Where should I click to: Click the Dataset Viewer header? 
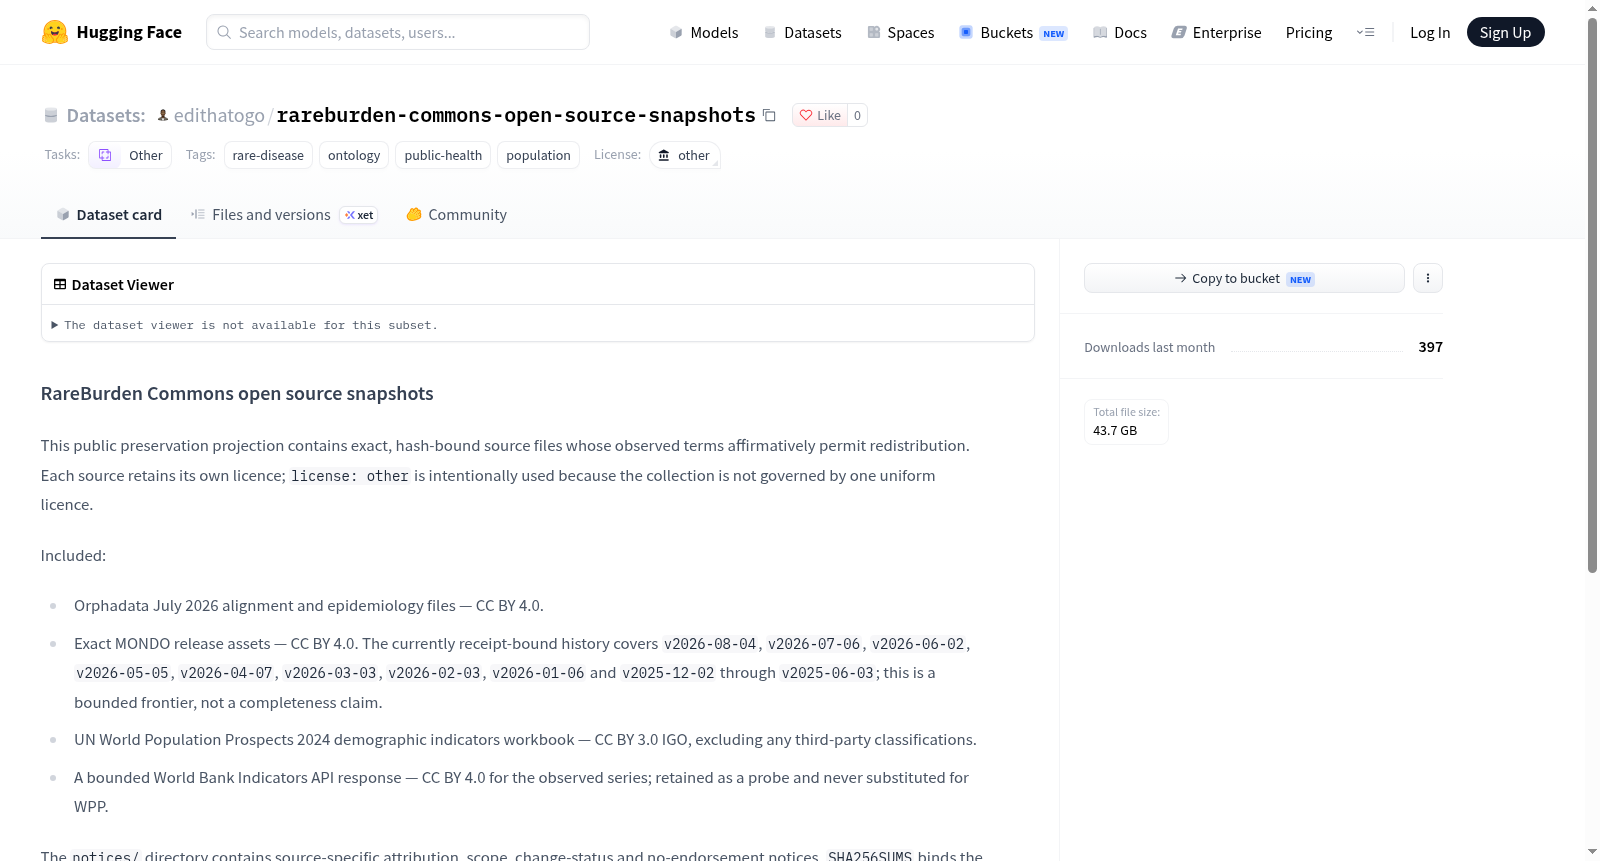click(538, 284)
